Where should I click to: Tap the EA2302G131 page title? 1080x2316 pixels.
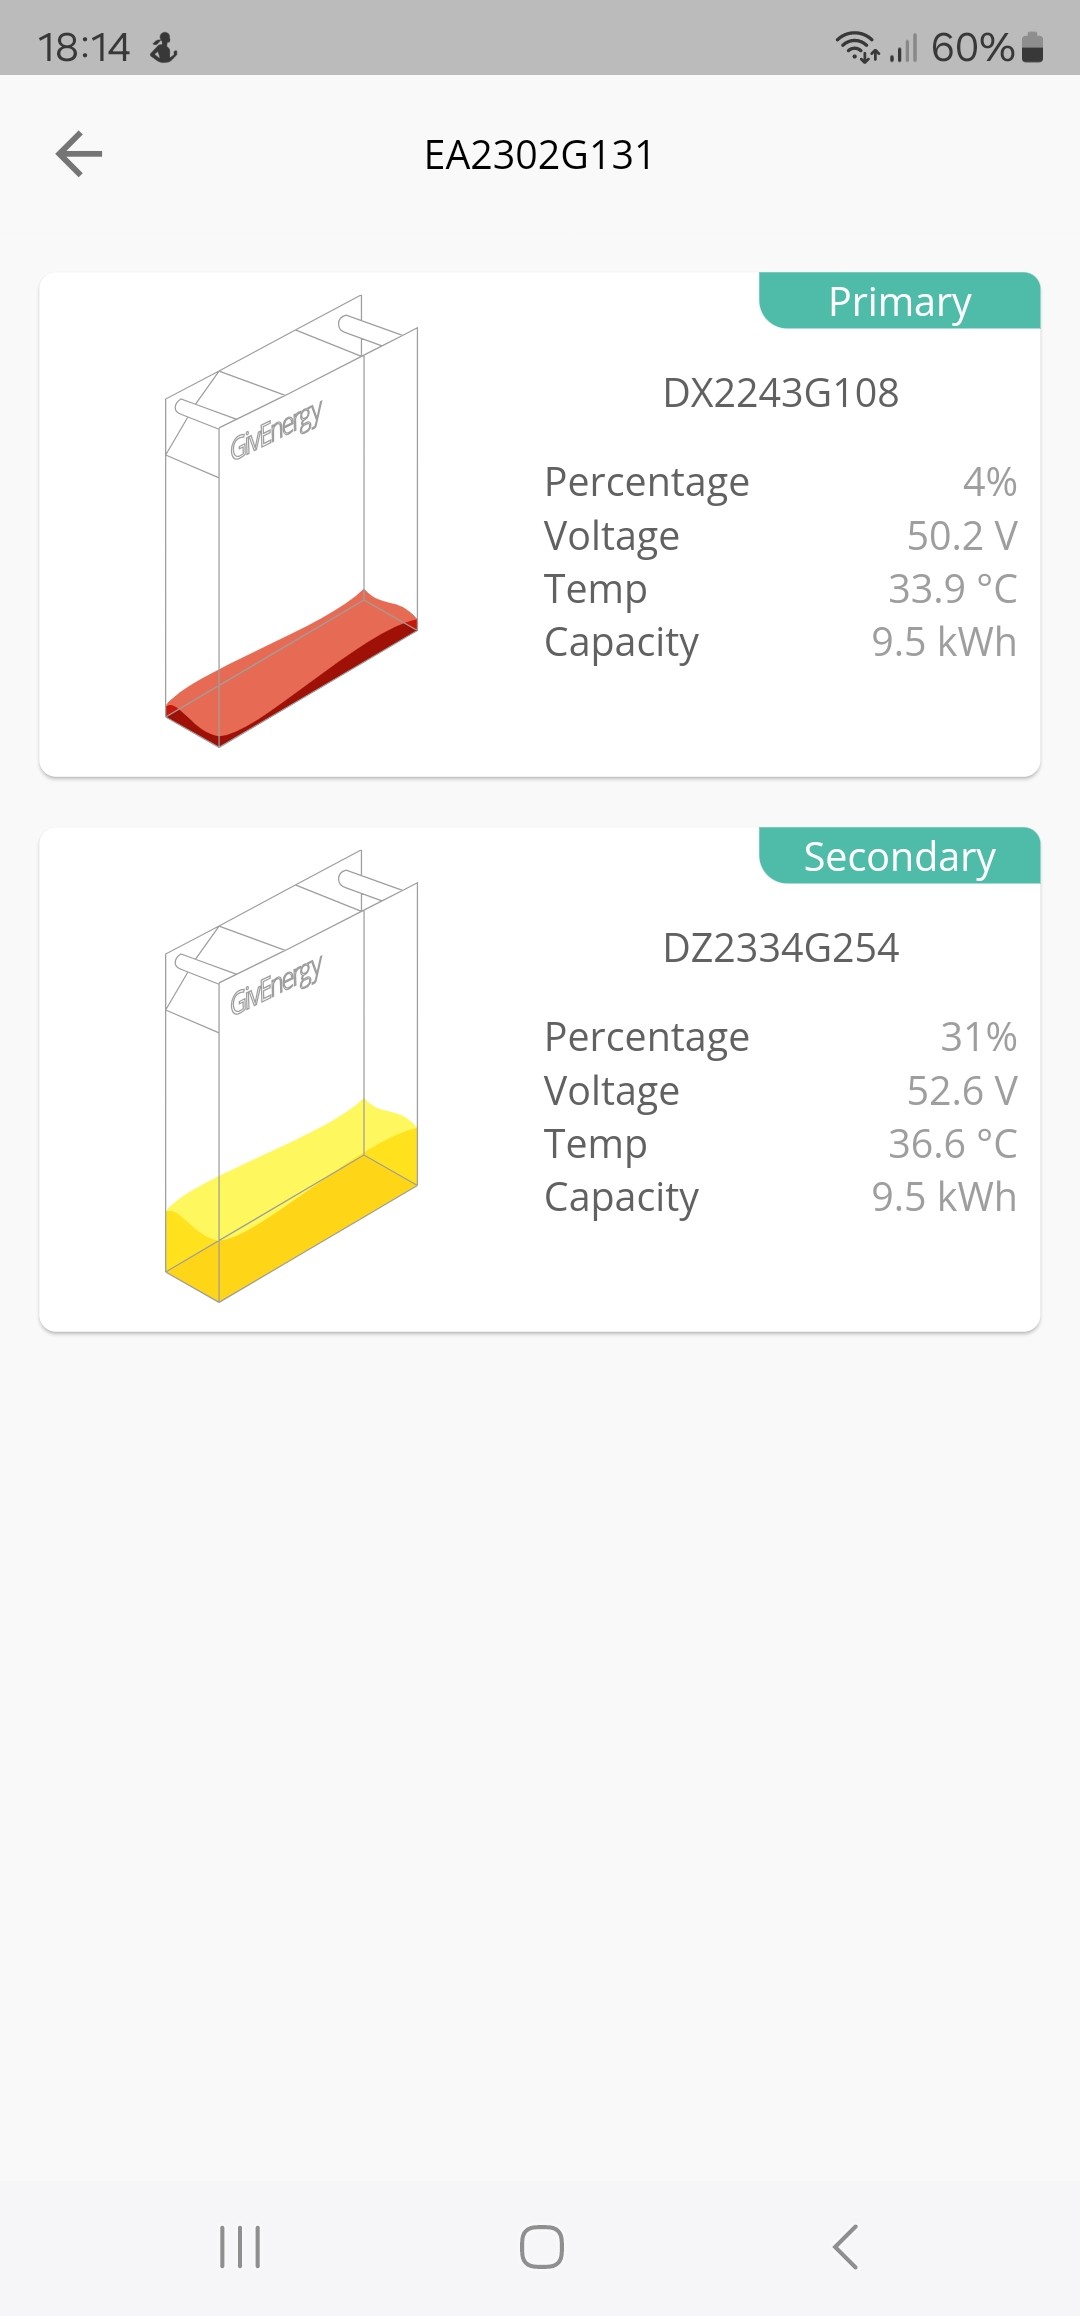(x=539, y=155)
